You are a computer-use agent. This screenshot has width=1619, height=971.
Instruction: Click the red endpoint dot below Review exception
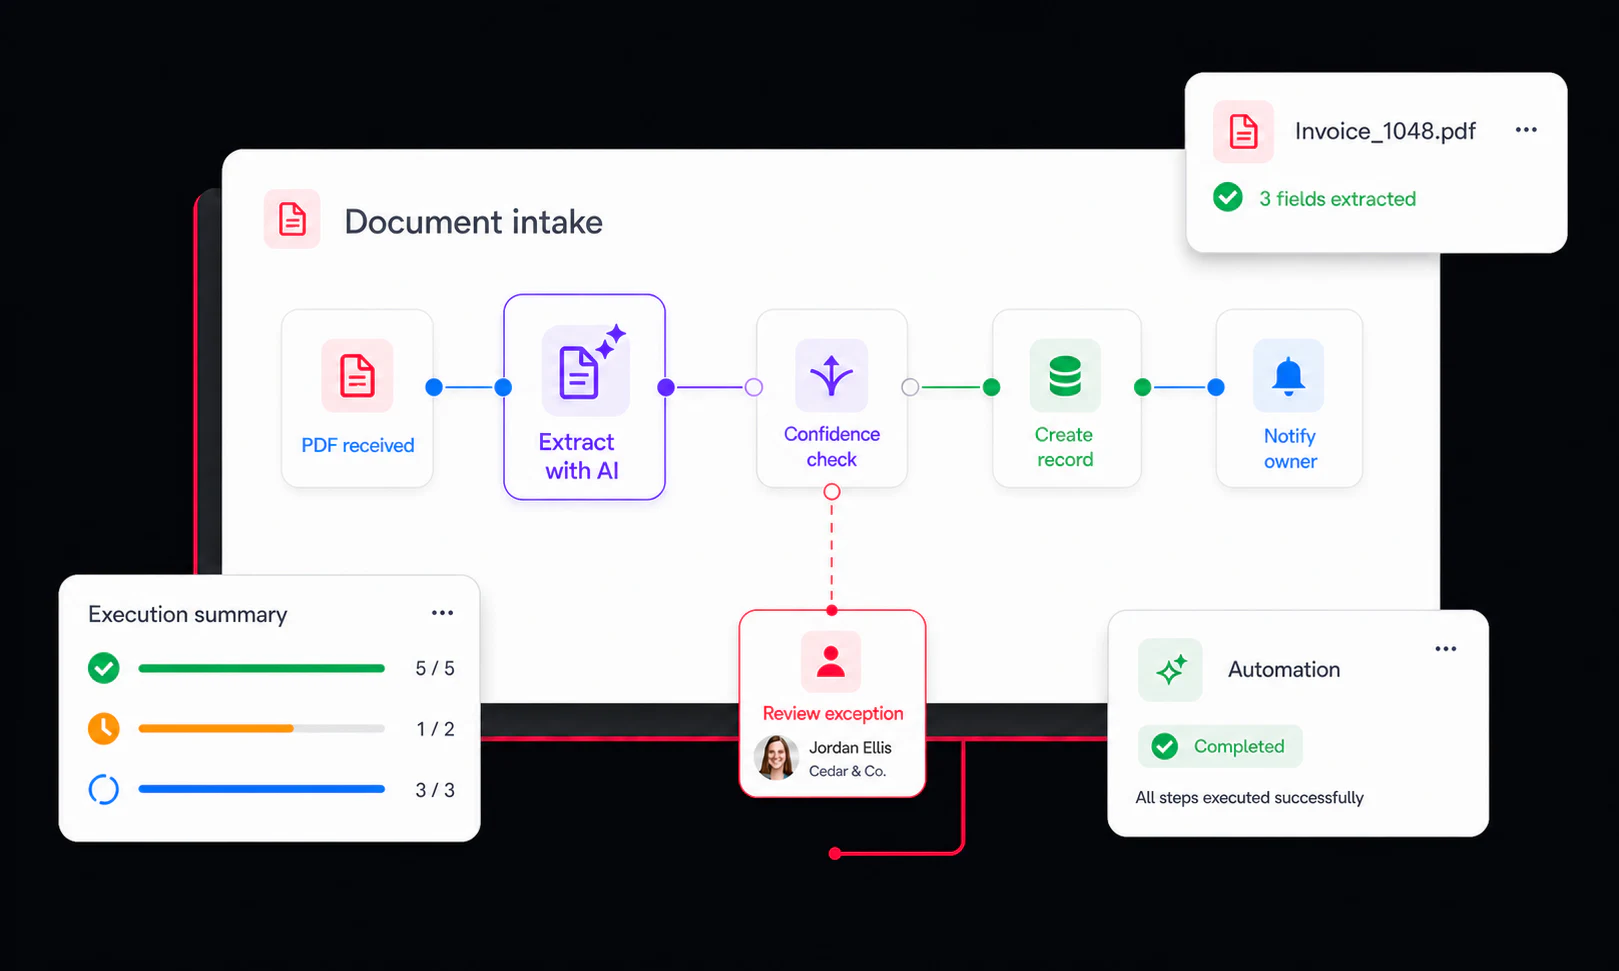click(835, 853)
